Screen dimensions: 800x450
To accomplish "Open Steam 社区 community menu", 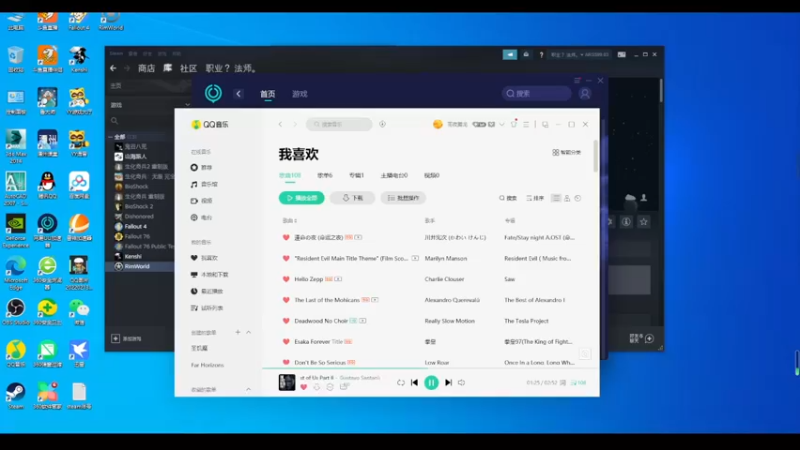I will [188, 68].
